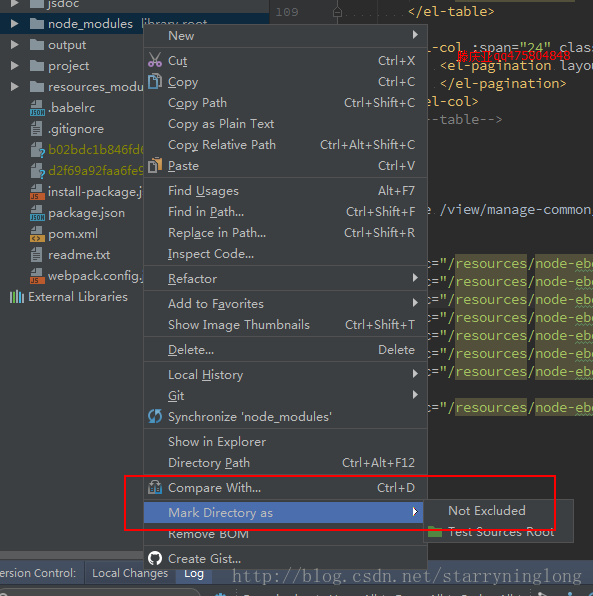Click the Test Sources Root green folder icon
The width and height of the screenshot is (593, 596).
[435, 531]
